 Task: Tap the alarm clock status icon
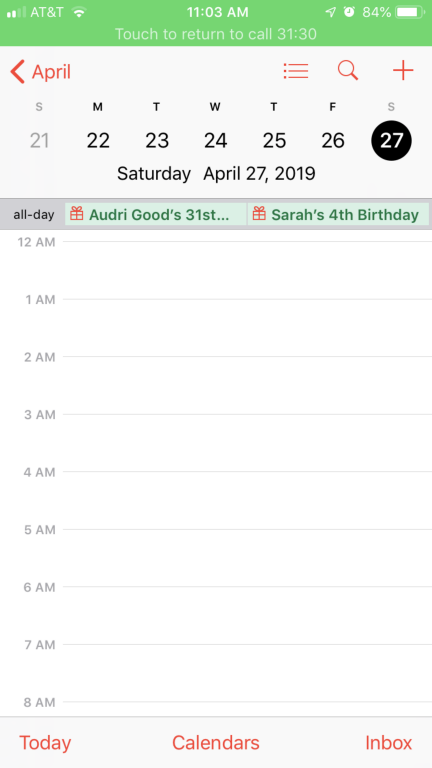(349, 12)
